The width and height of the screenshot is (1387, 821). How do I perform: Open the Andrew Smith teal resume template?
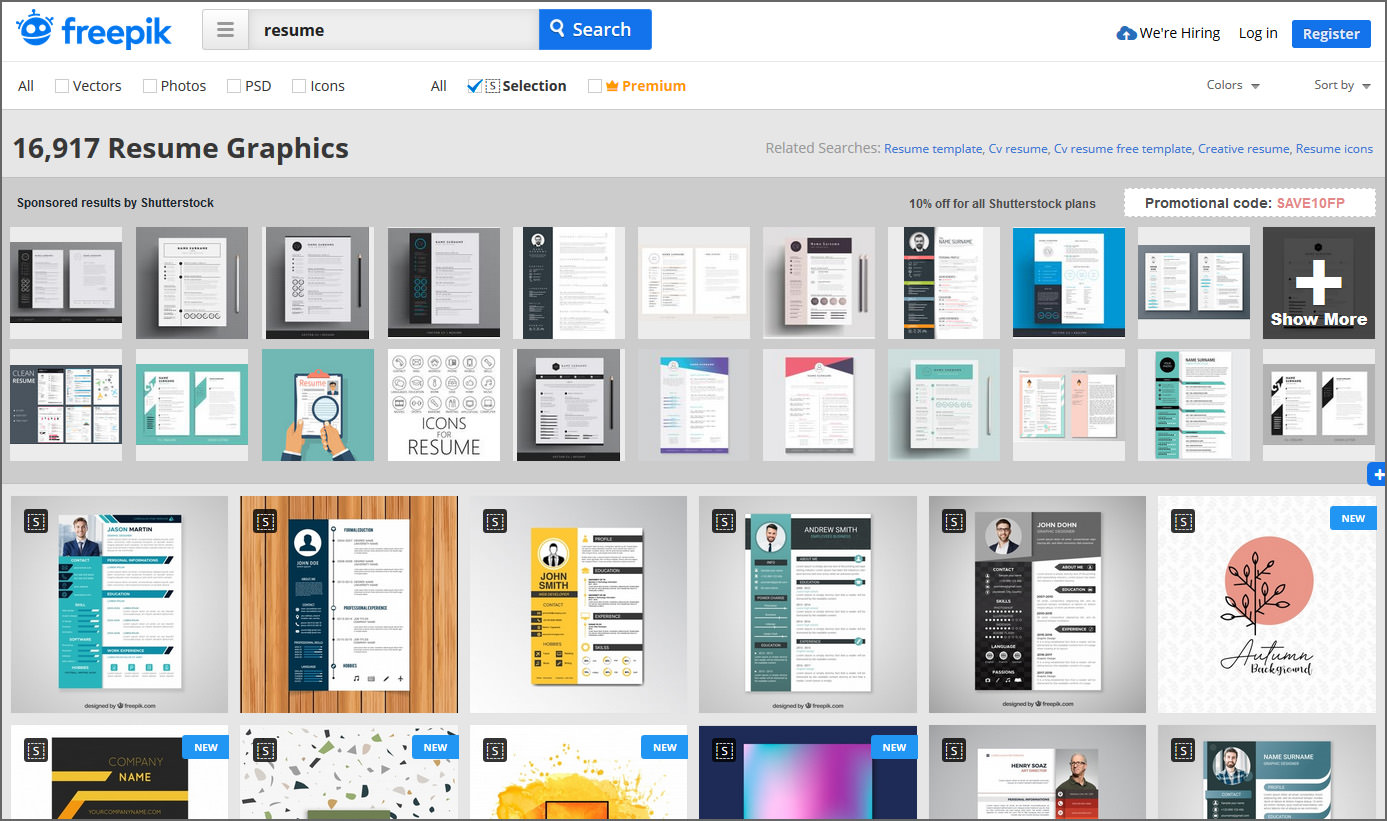click(x=808, y=604)
